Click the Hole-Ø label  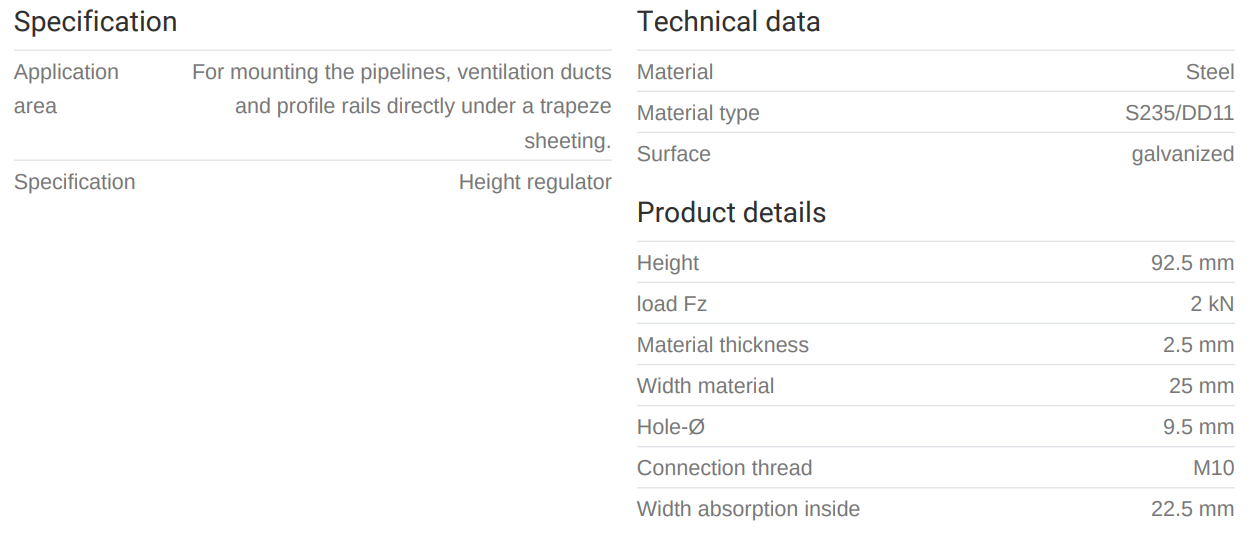[x=671, y=427]
